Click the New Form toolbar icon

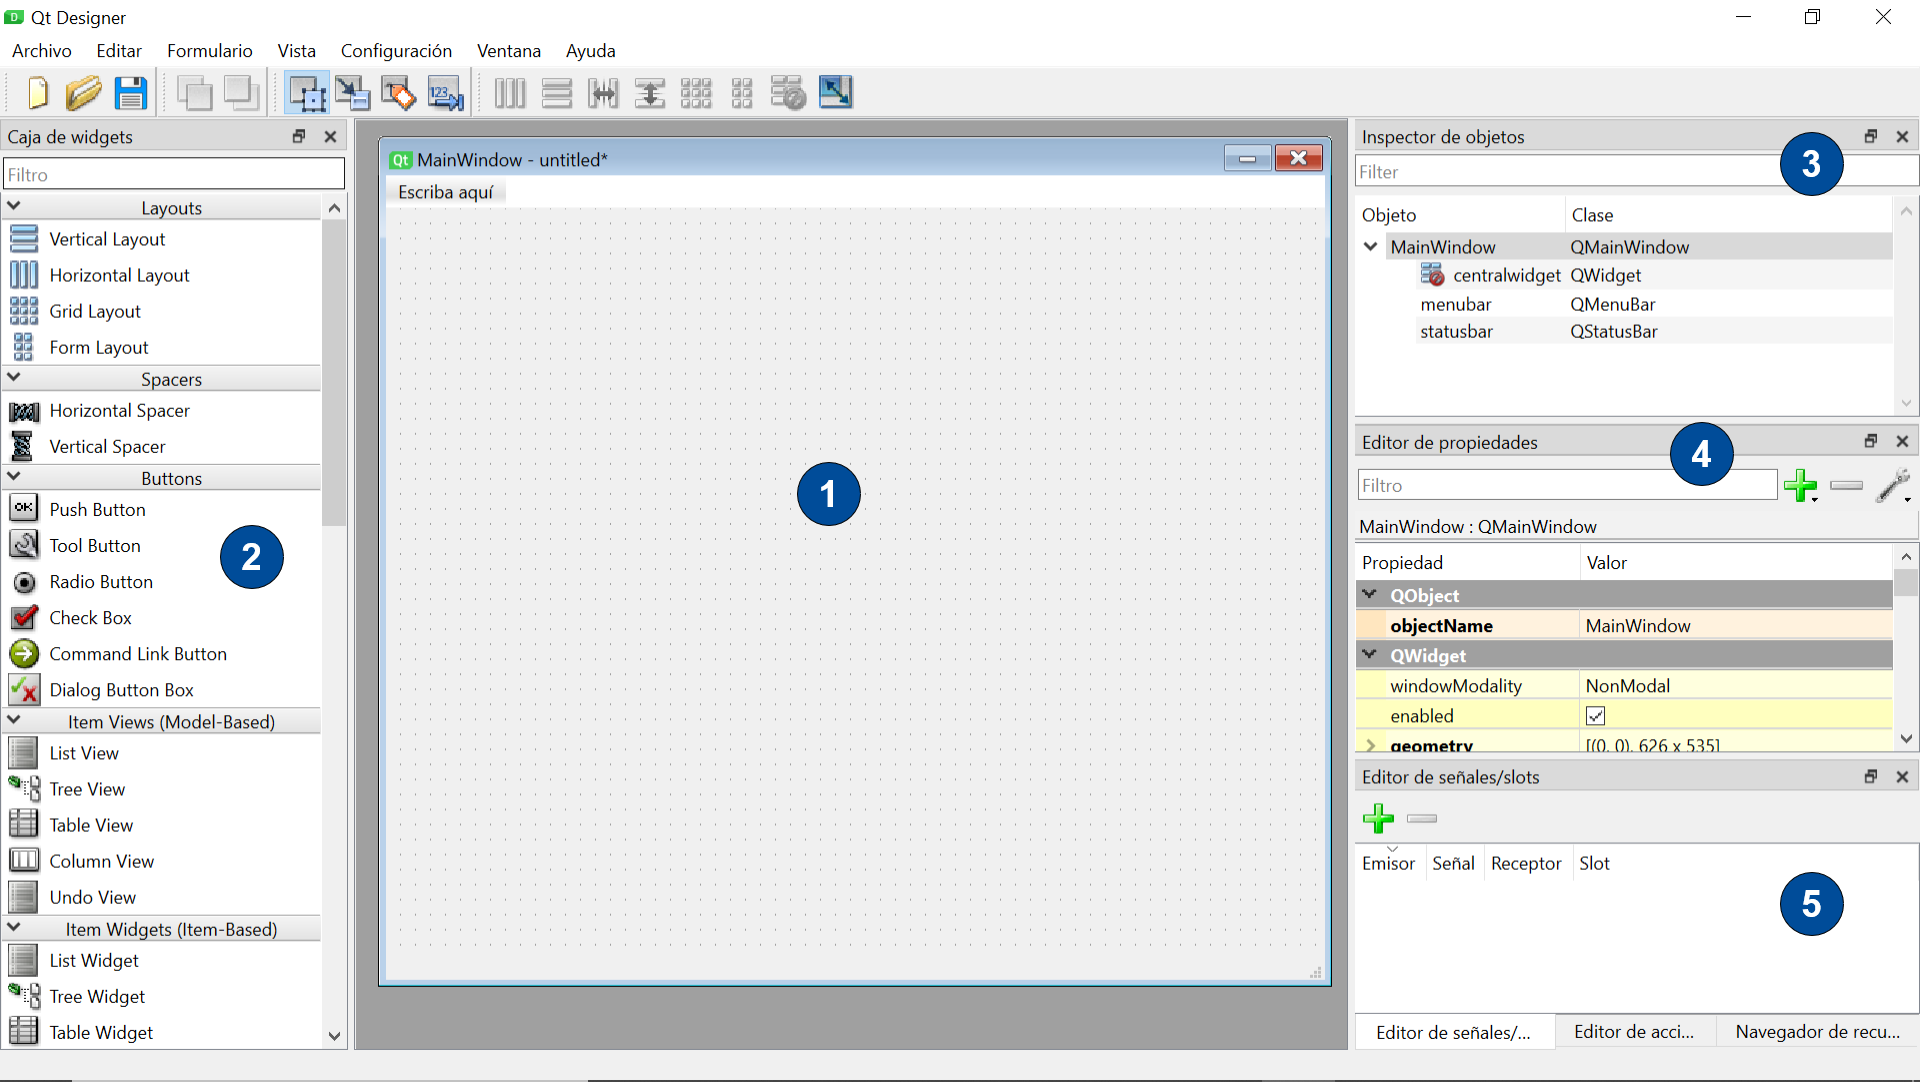(38, 93)
